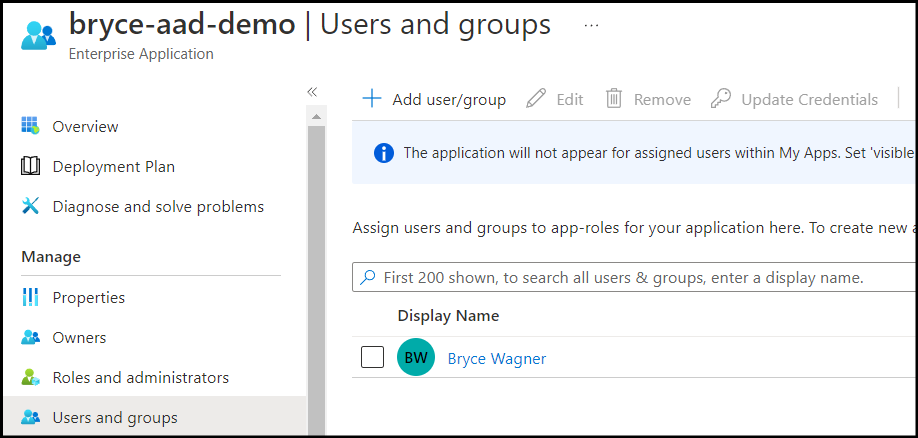This screenshot has height=438, width=918.
Task: Click the Remove toolbar button
Action: coord(648,99)
